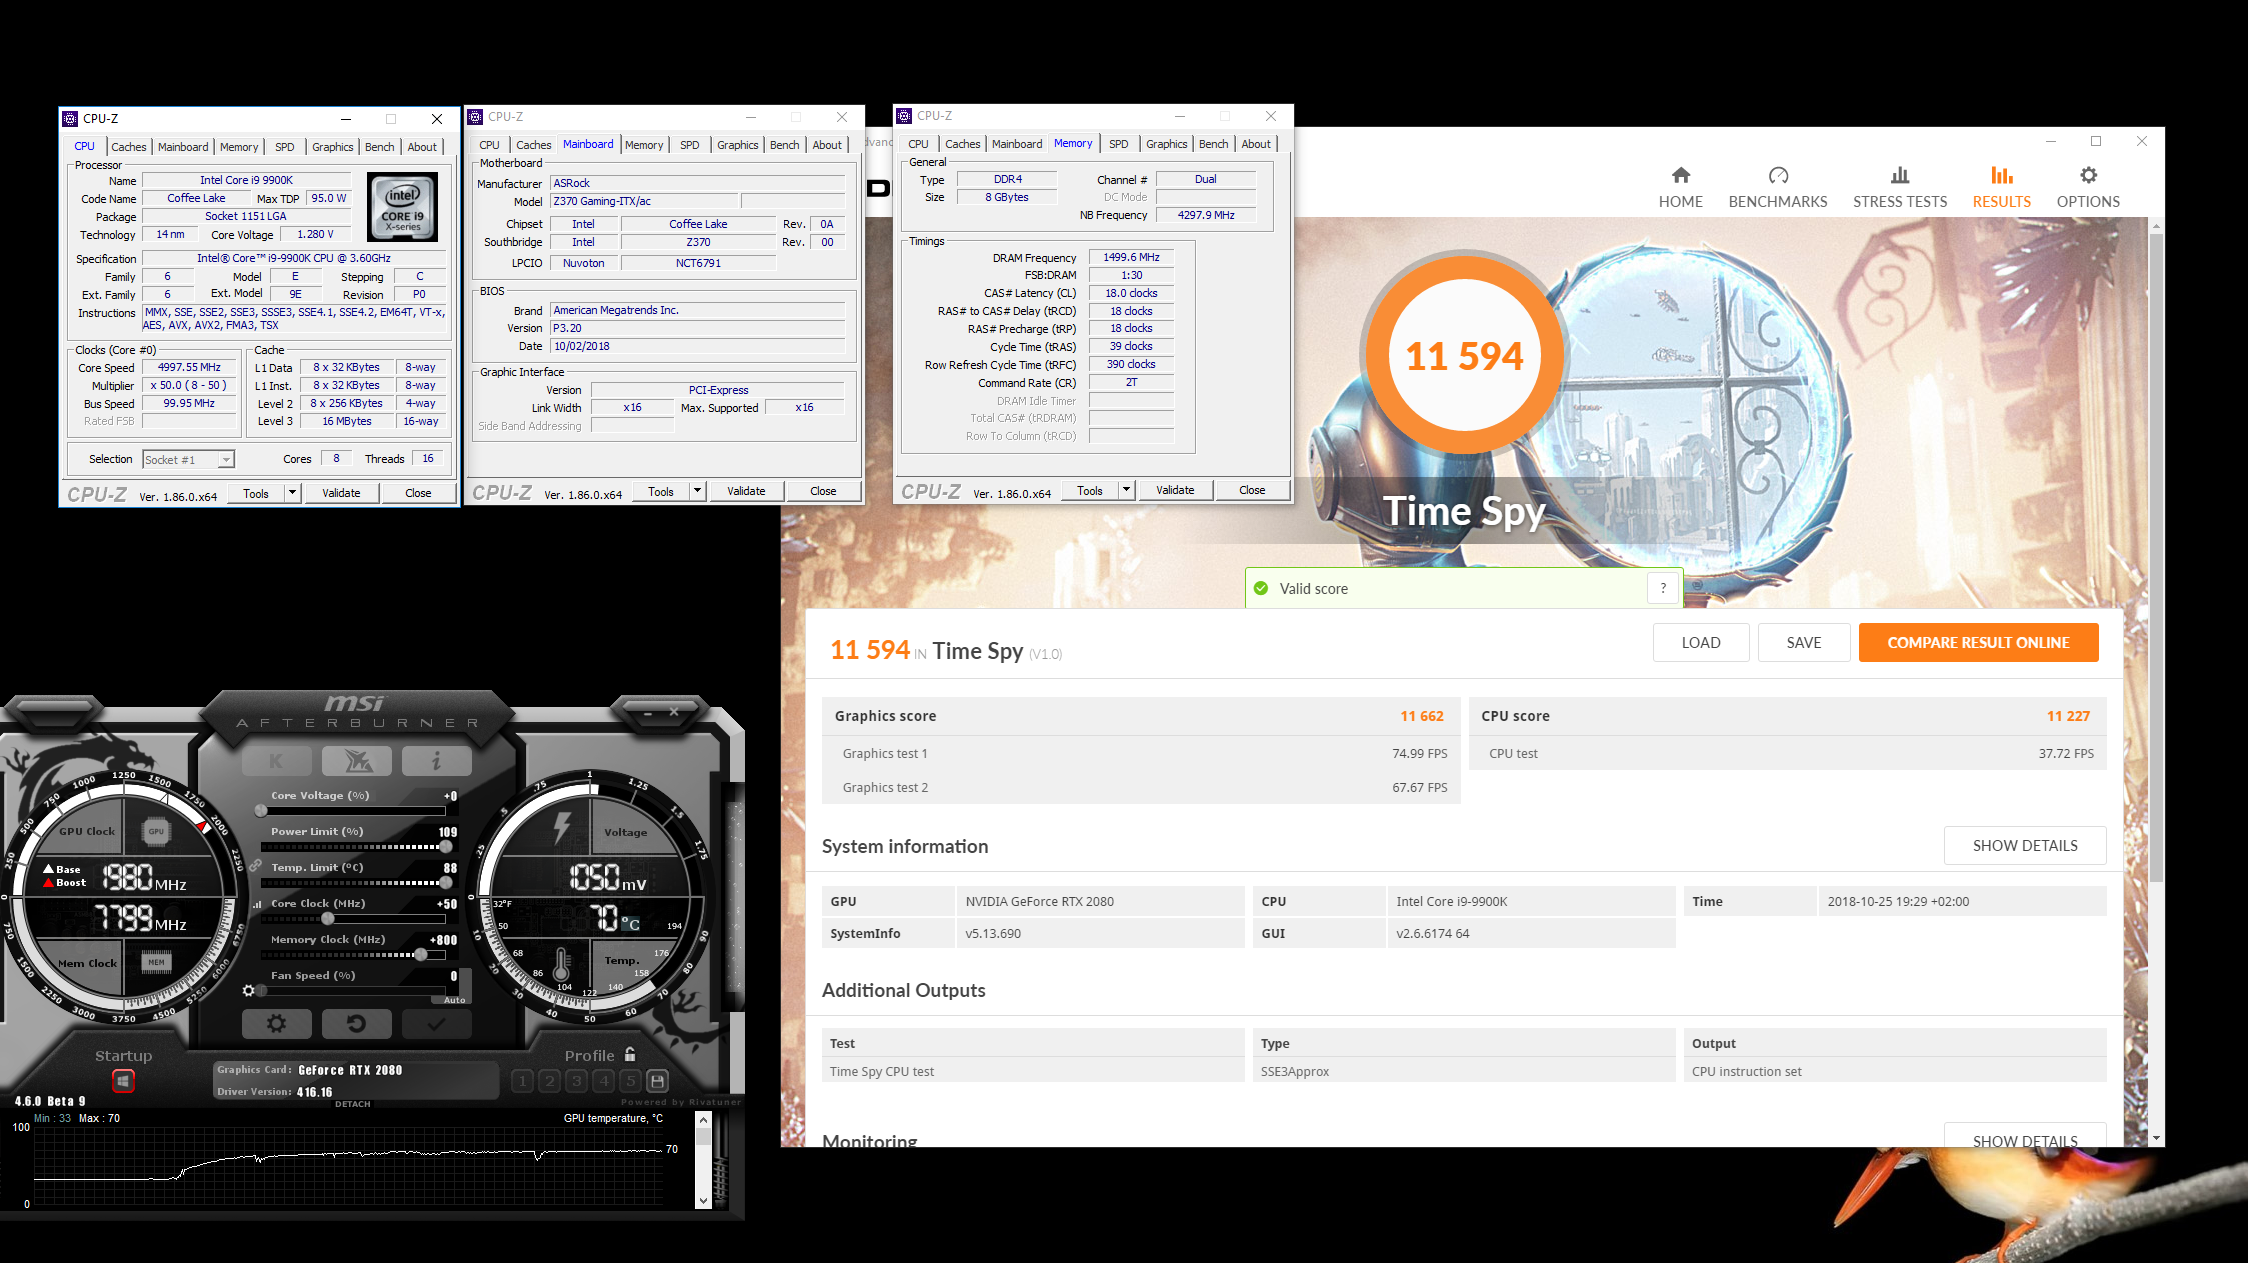Click COMPARE RESULT ONLINE button
Viewport: 2248px width, 1263px height.
1978,642
